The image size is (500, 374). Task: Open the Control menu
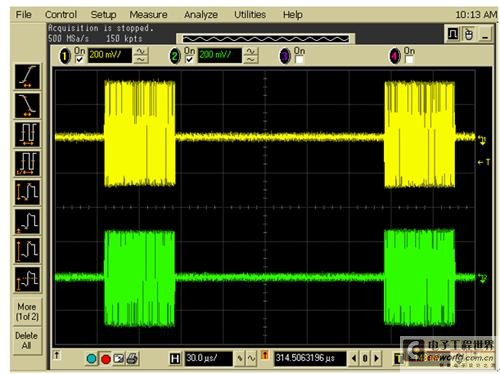click(61, 15)
